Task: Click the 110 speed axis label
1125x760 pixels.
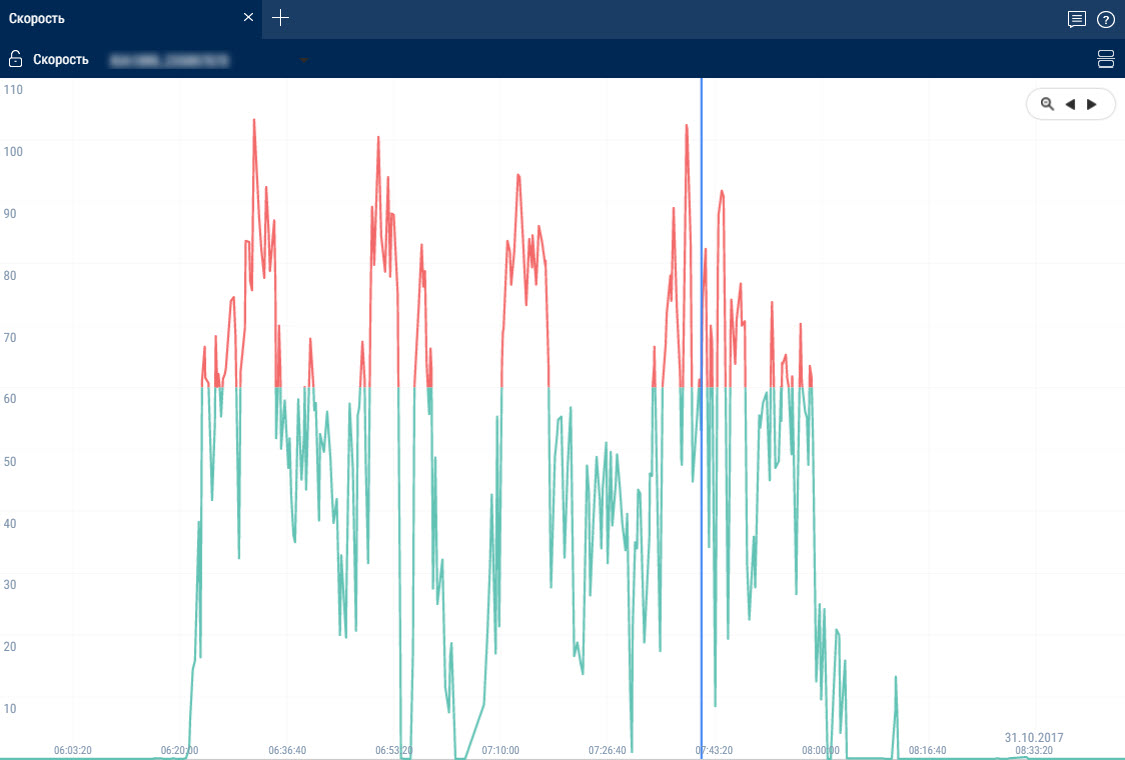Action: click(x=13, y=90)
